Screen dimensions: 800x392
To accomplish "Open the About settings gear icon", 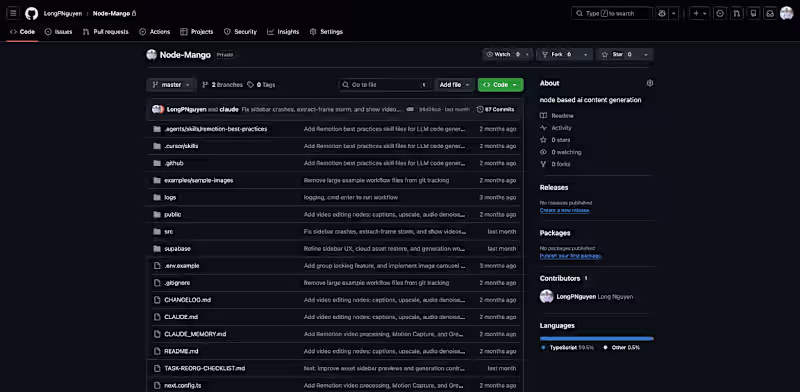I will [x=649, y=83].
